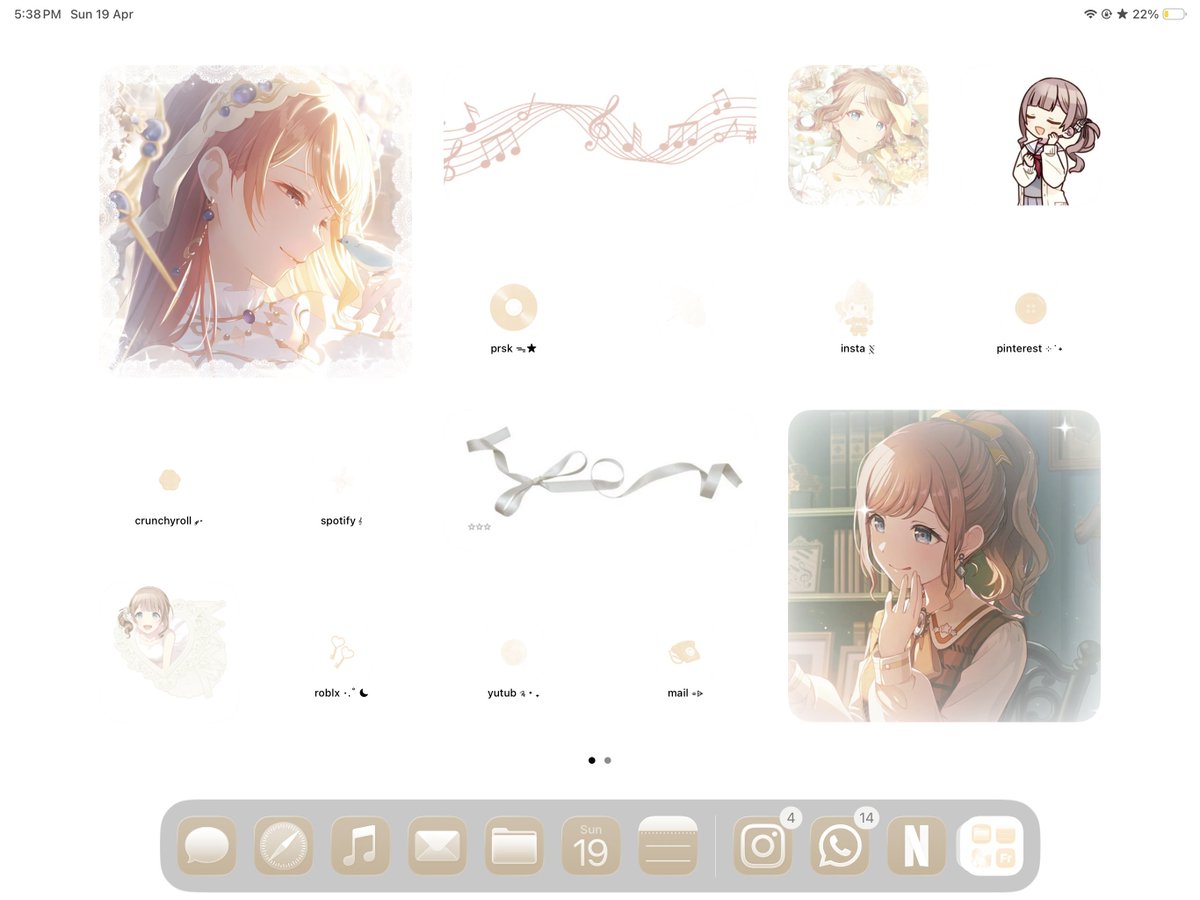Open Calendar showing Sun 19 in dock
Screen dimensions: 1200x900
[591, 846]
